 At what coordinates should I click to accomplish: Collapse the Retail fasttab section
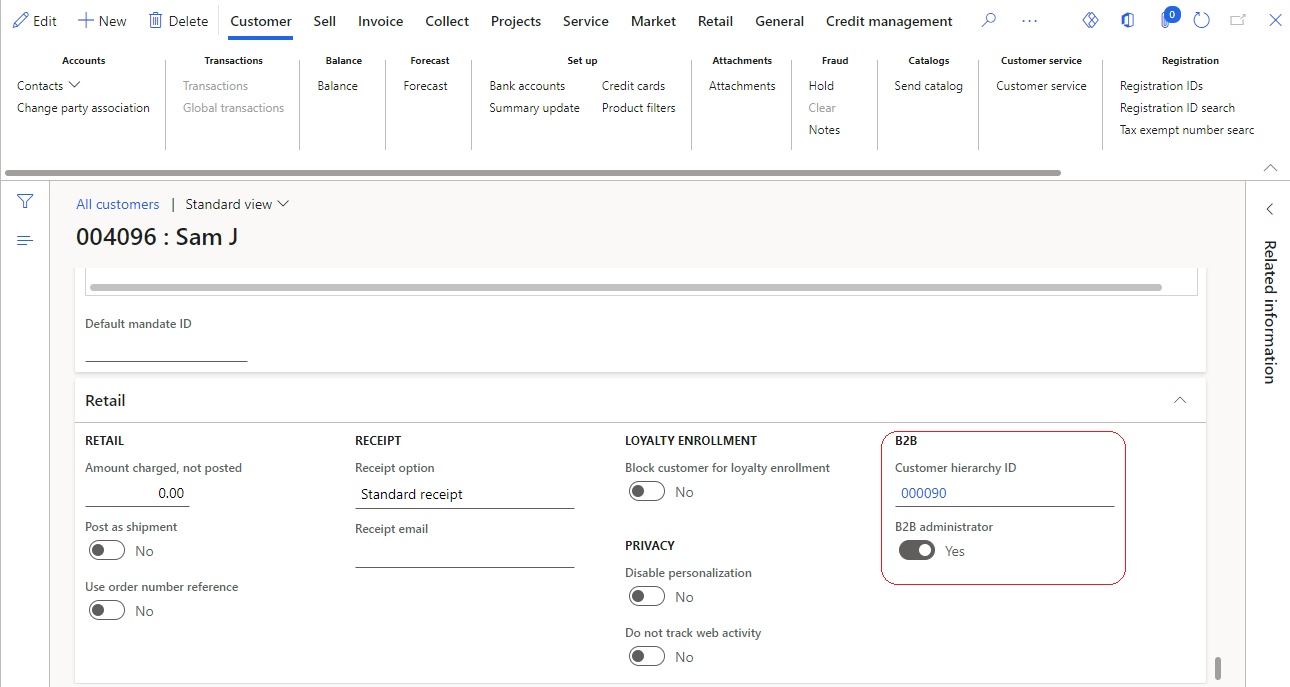1180,400
